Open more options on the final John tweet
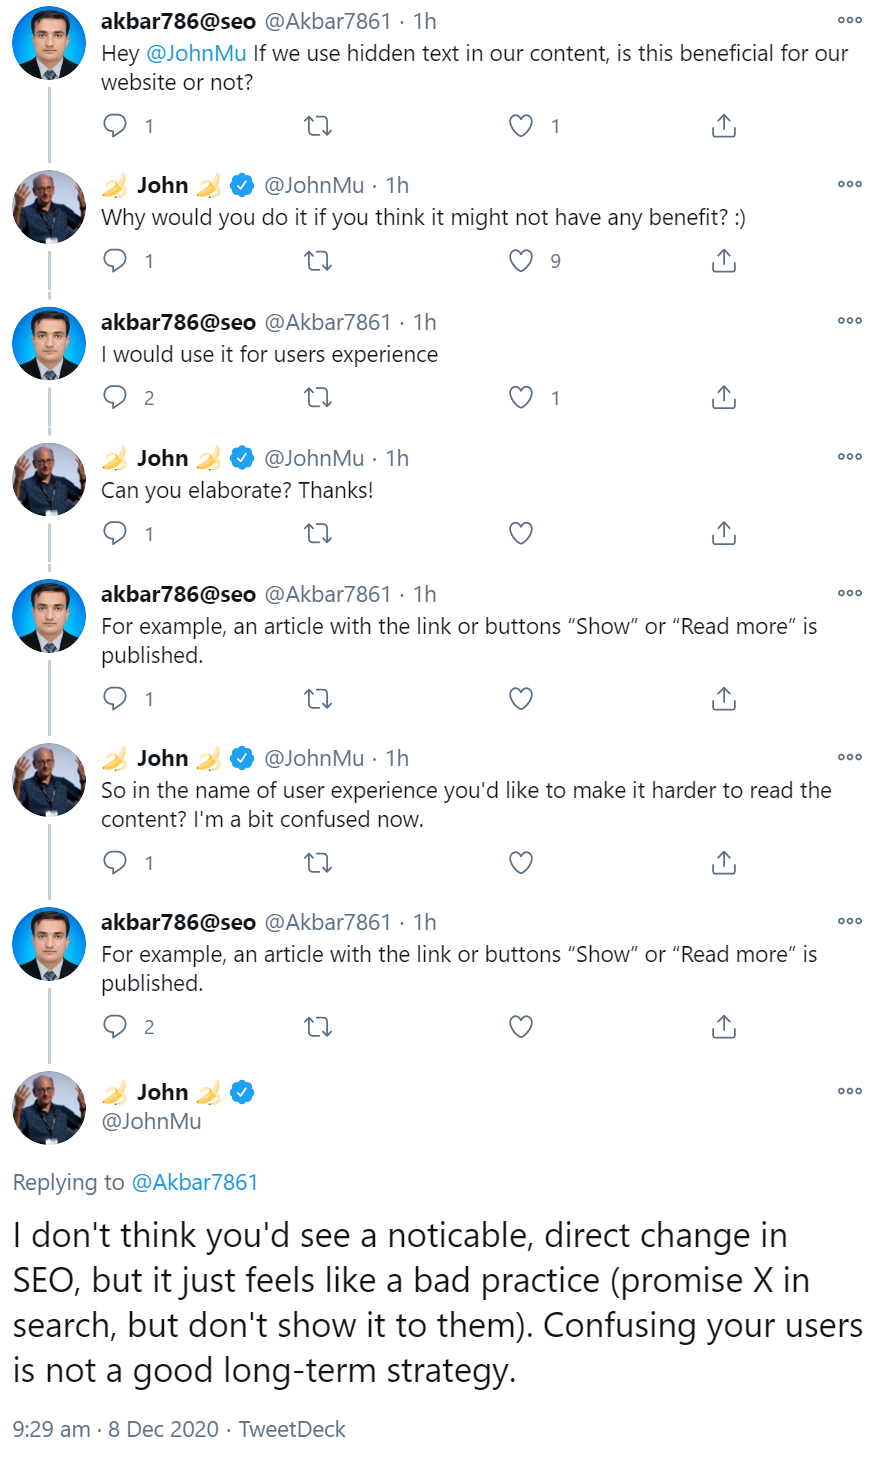Screen dimensions: 881x1457 pos(849,1091)
